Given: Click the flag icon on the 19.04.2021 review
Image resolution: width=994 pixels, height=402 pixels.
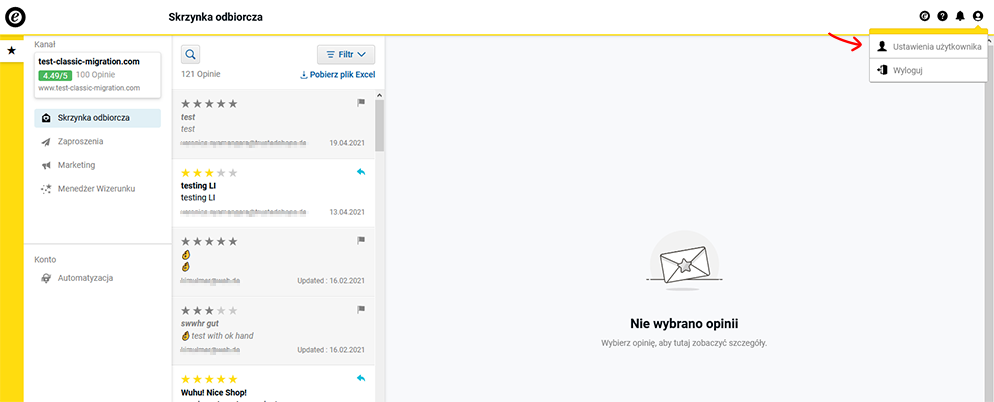Looking at the screenshot, I should click(361, 102).
